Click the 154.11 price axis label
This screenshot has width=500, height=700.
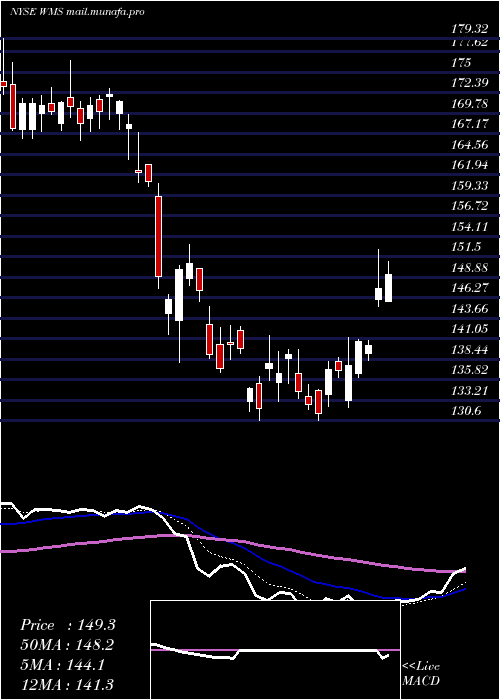click(x=469, y=227)
